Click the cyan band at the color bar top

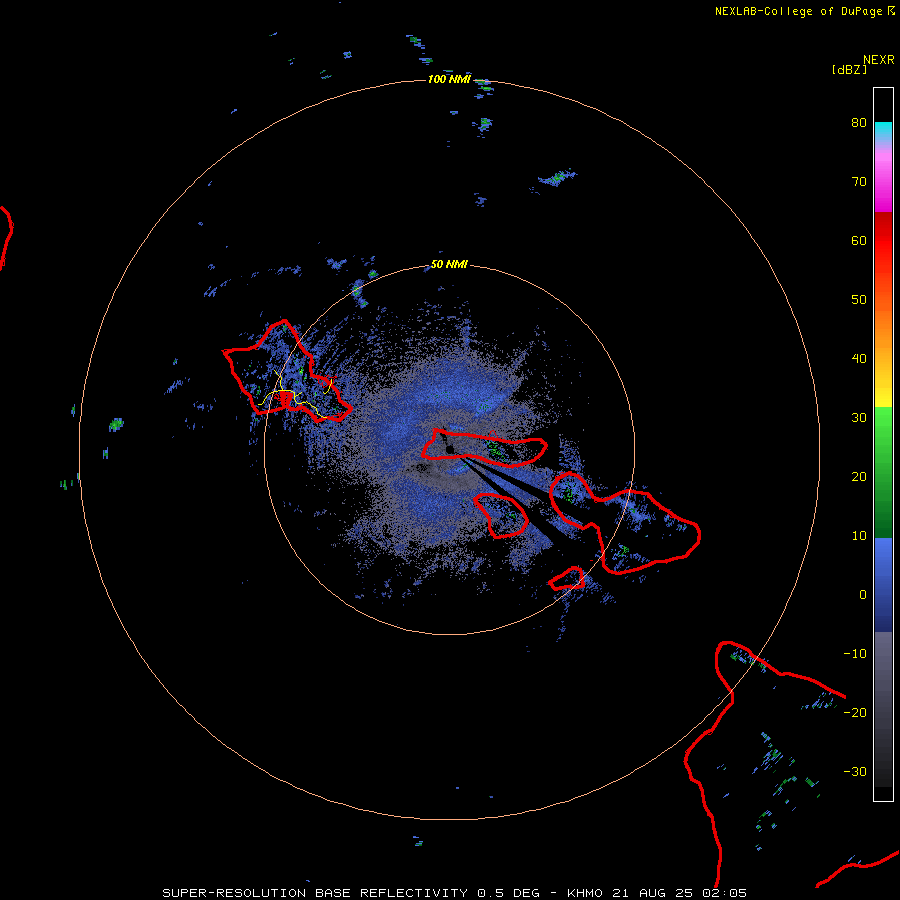pyautogui.click(x=883, y=131)
